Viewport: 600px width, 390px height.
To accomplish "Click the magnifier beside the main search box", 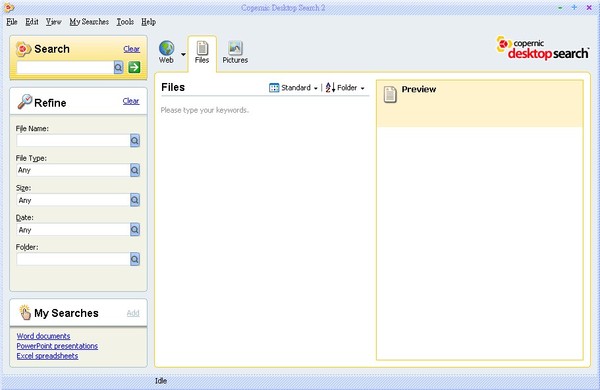I will (119, 67).
